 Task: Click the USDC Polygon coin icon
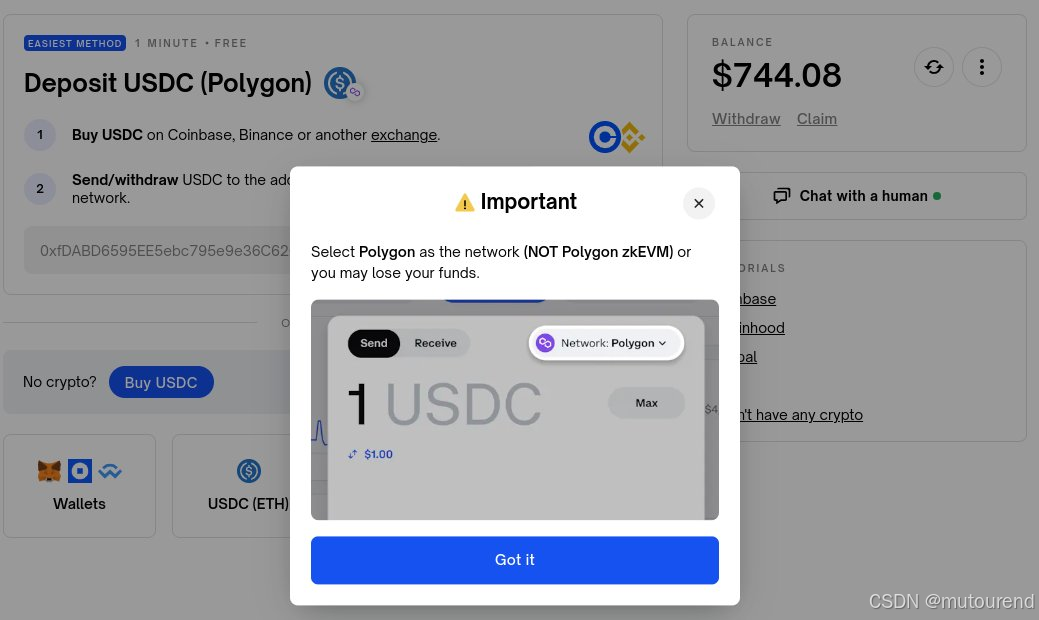[342, 83]
